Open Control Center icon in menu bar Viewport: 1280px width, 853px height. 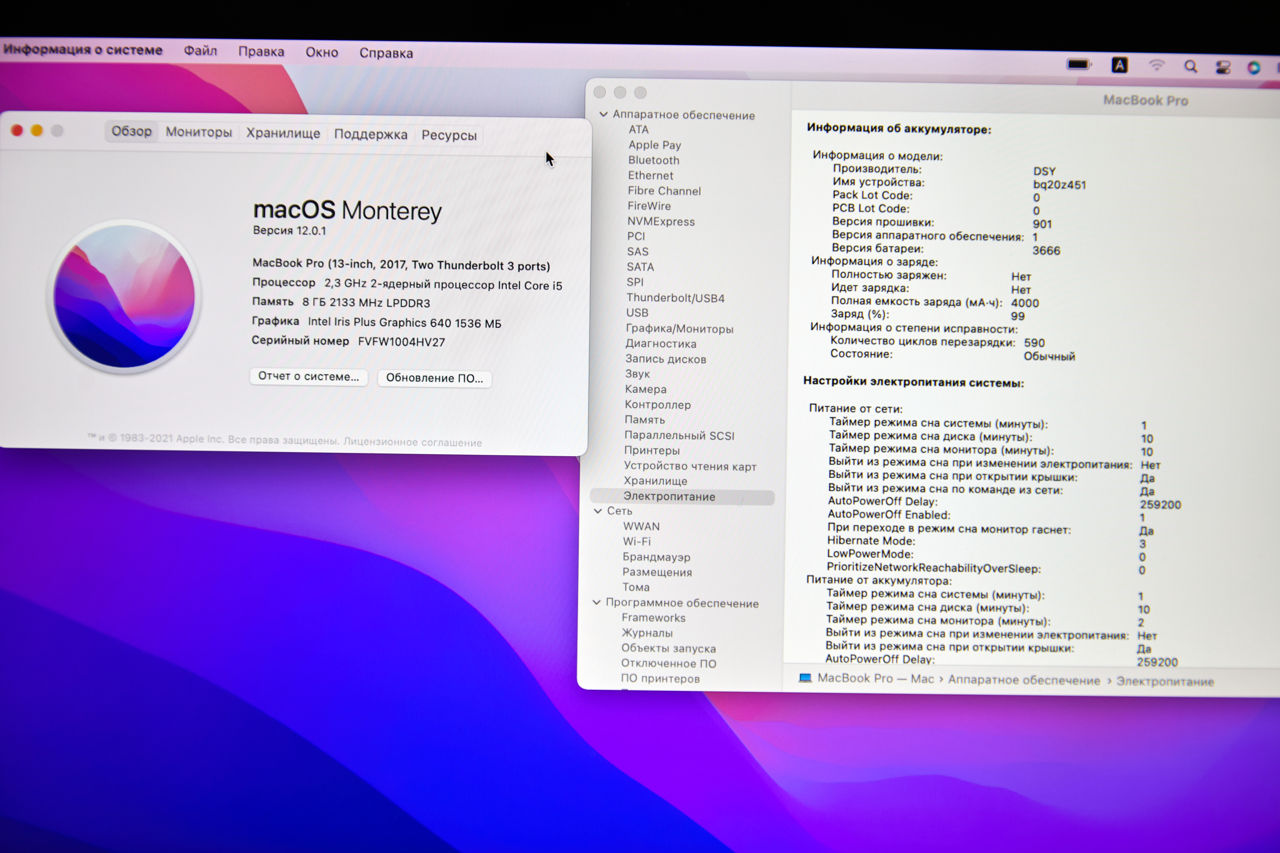point(1223,68)
